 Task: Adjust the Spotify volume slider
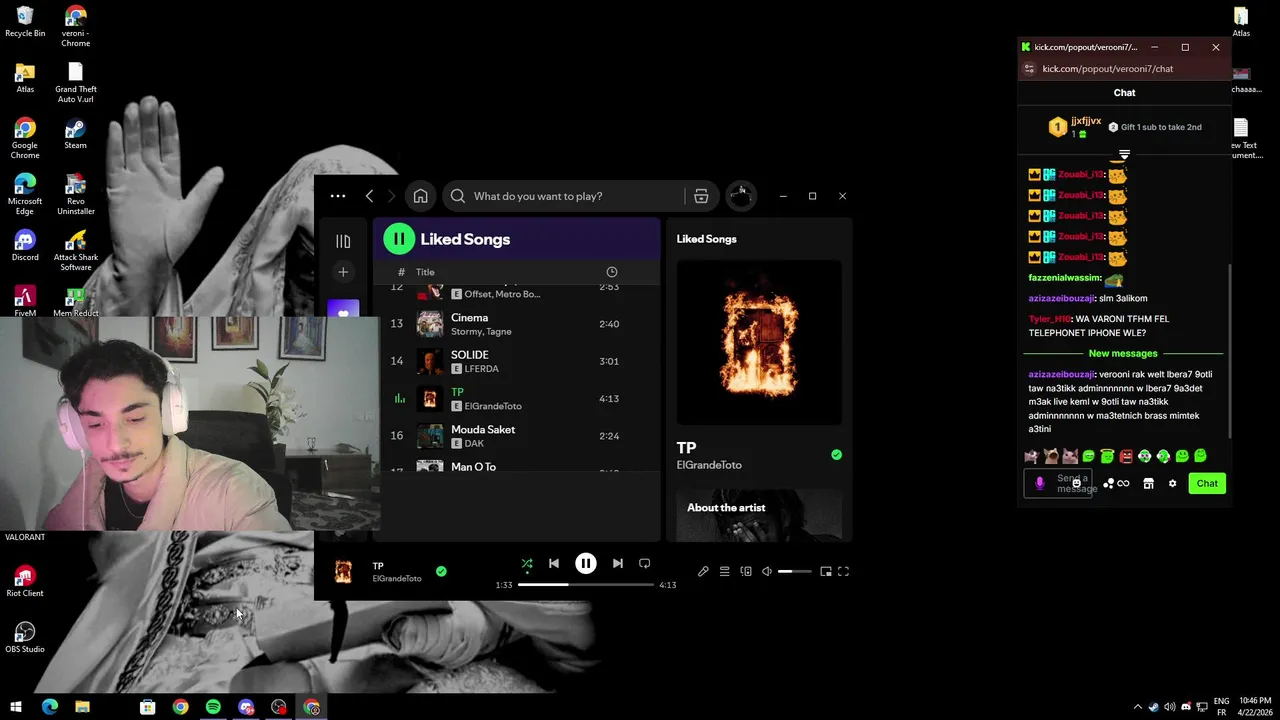tap(795, 572)
